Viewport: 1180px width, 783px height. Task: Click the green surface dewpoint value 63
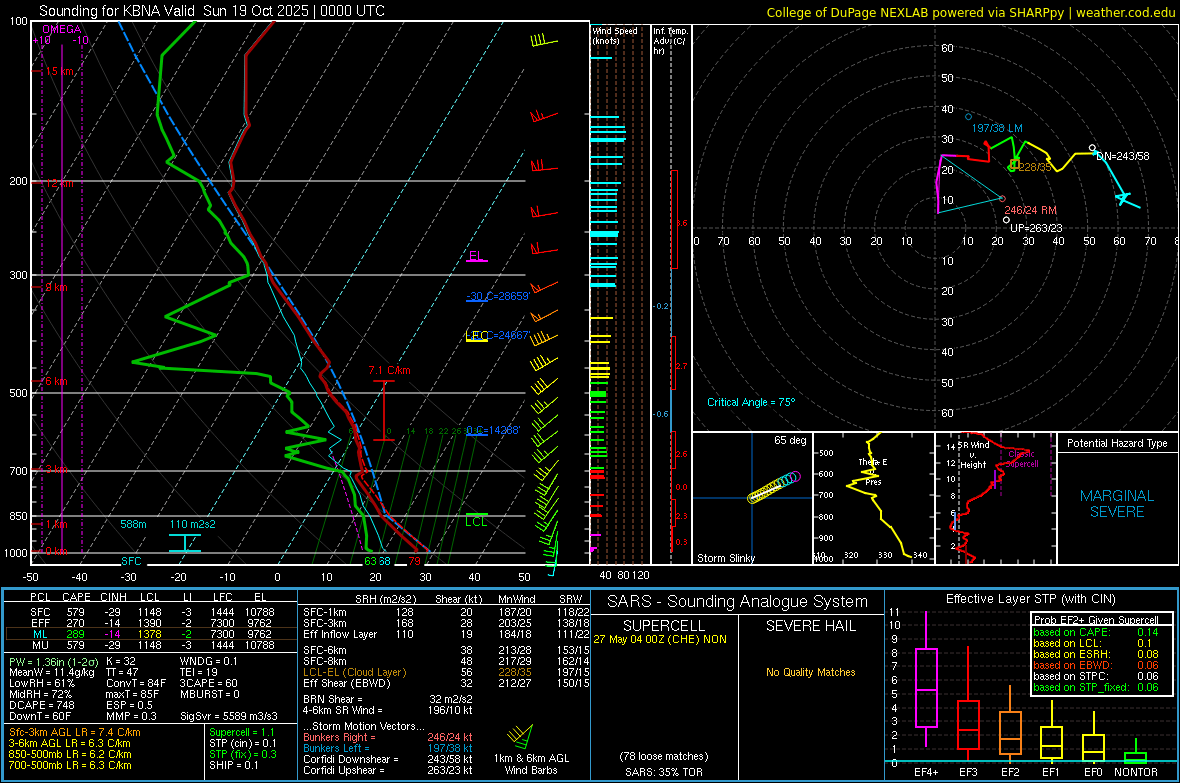point(370,561)
